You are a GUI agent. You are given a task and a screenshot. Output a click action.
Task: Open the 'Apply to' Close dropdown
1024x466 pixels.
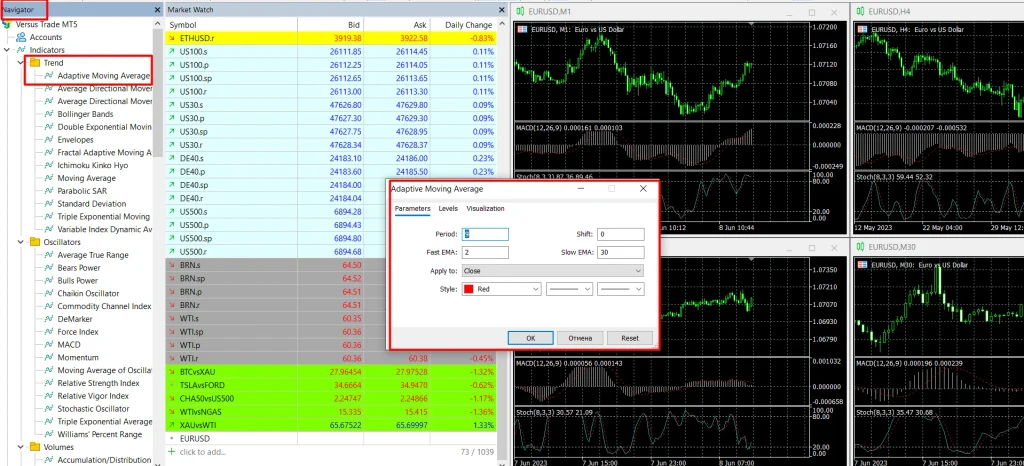pyautogui.click(x=552, y=270)
